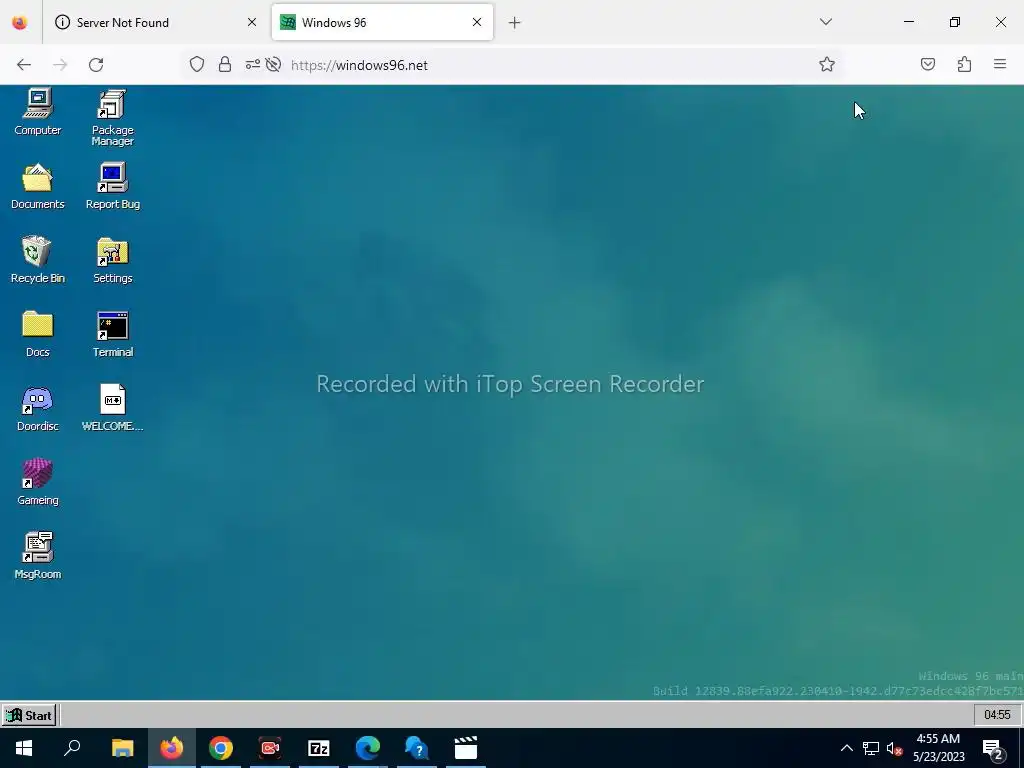The width and height of the screenshot is (1024, 768).
Task: Click the autoplay blocked indicator icon
Action: (x=274, y=65)
